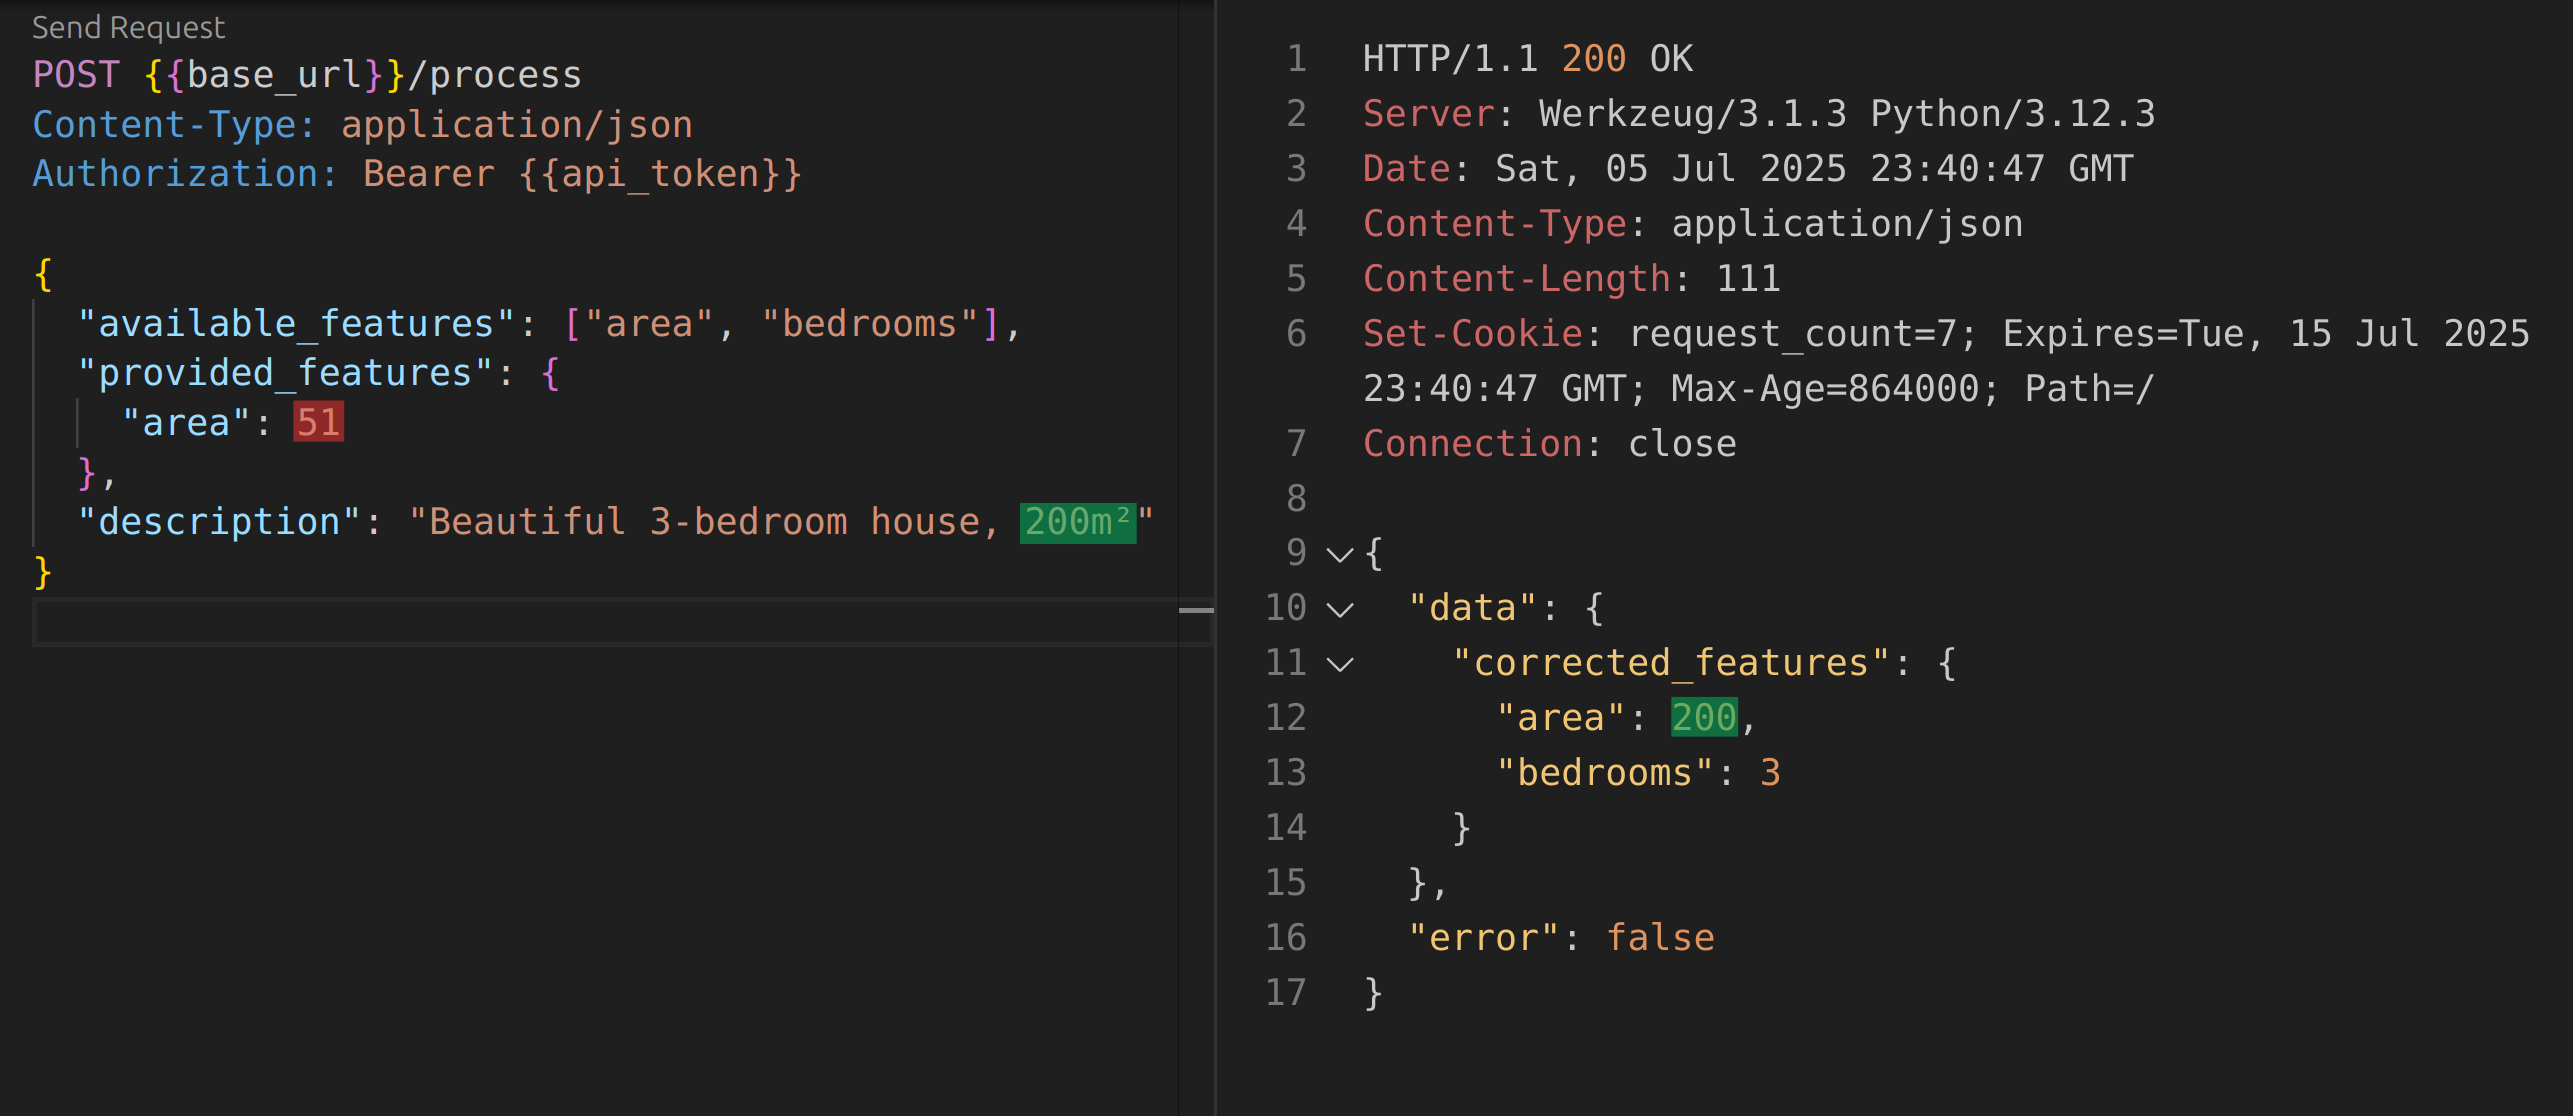The width and height of the screenshot is (2573, 1116).
Task: Collapse the "data" object at line 10
Action: (1339, 609)
